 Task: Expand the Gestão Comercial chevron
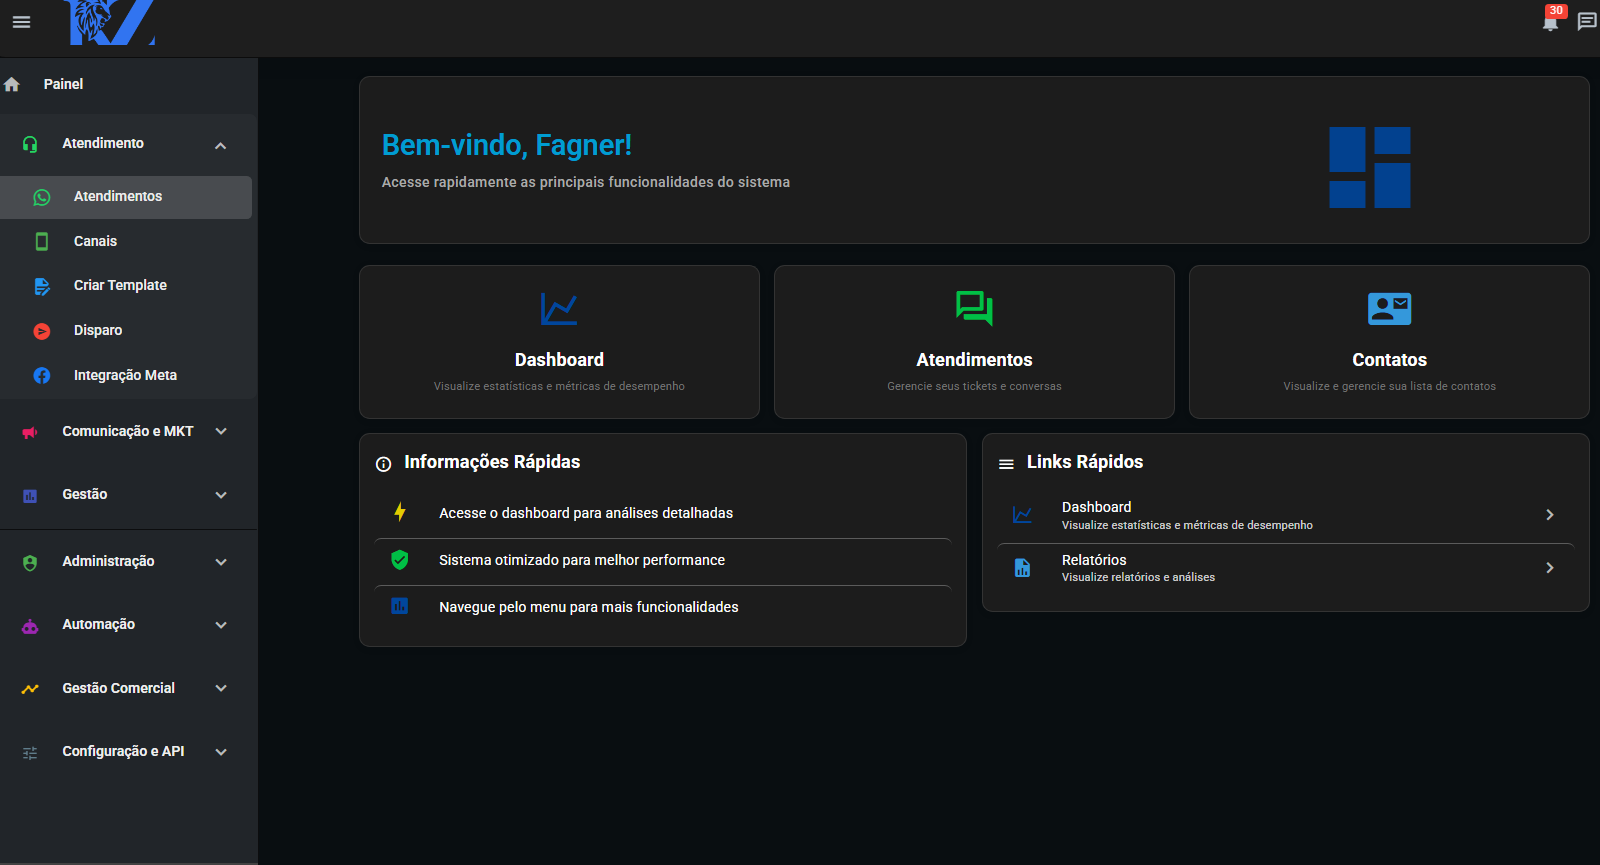[x=221, y=688]
